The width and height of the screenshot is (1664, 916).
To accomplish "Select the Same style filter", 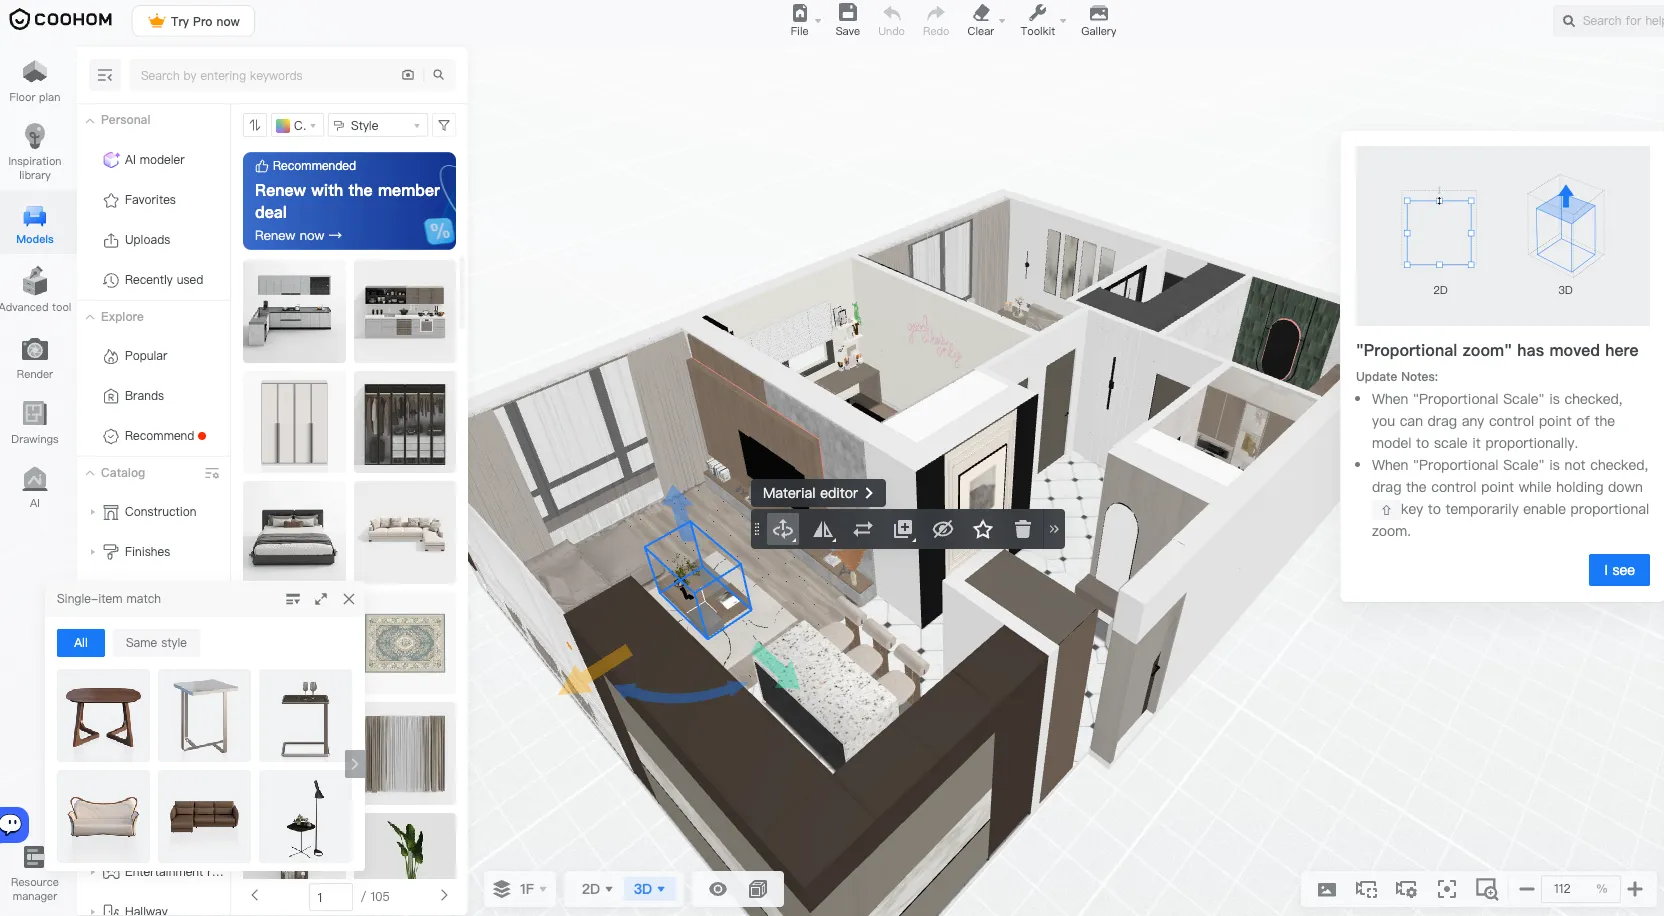I will (x=156, y=643).
